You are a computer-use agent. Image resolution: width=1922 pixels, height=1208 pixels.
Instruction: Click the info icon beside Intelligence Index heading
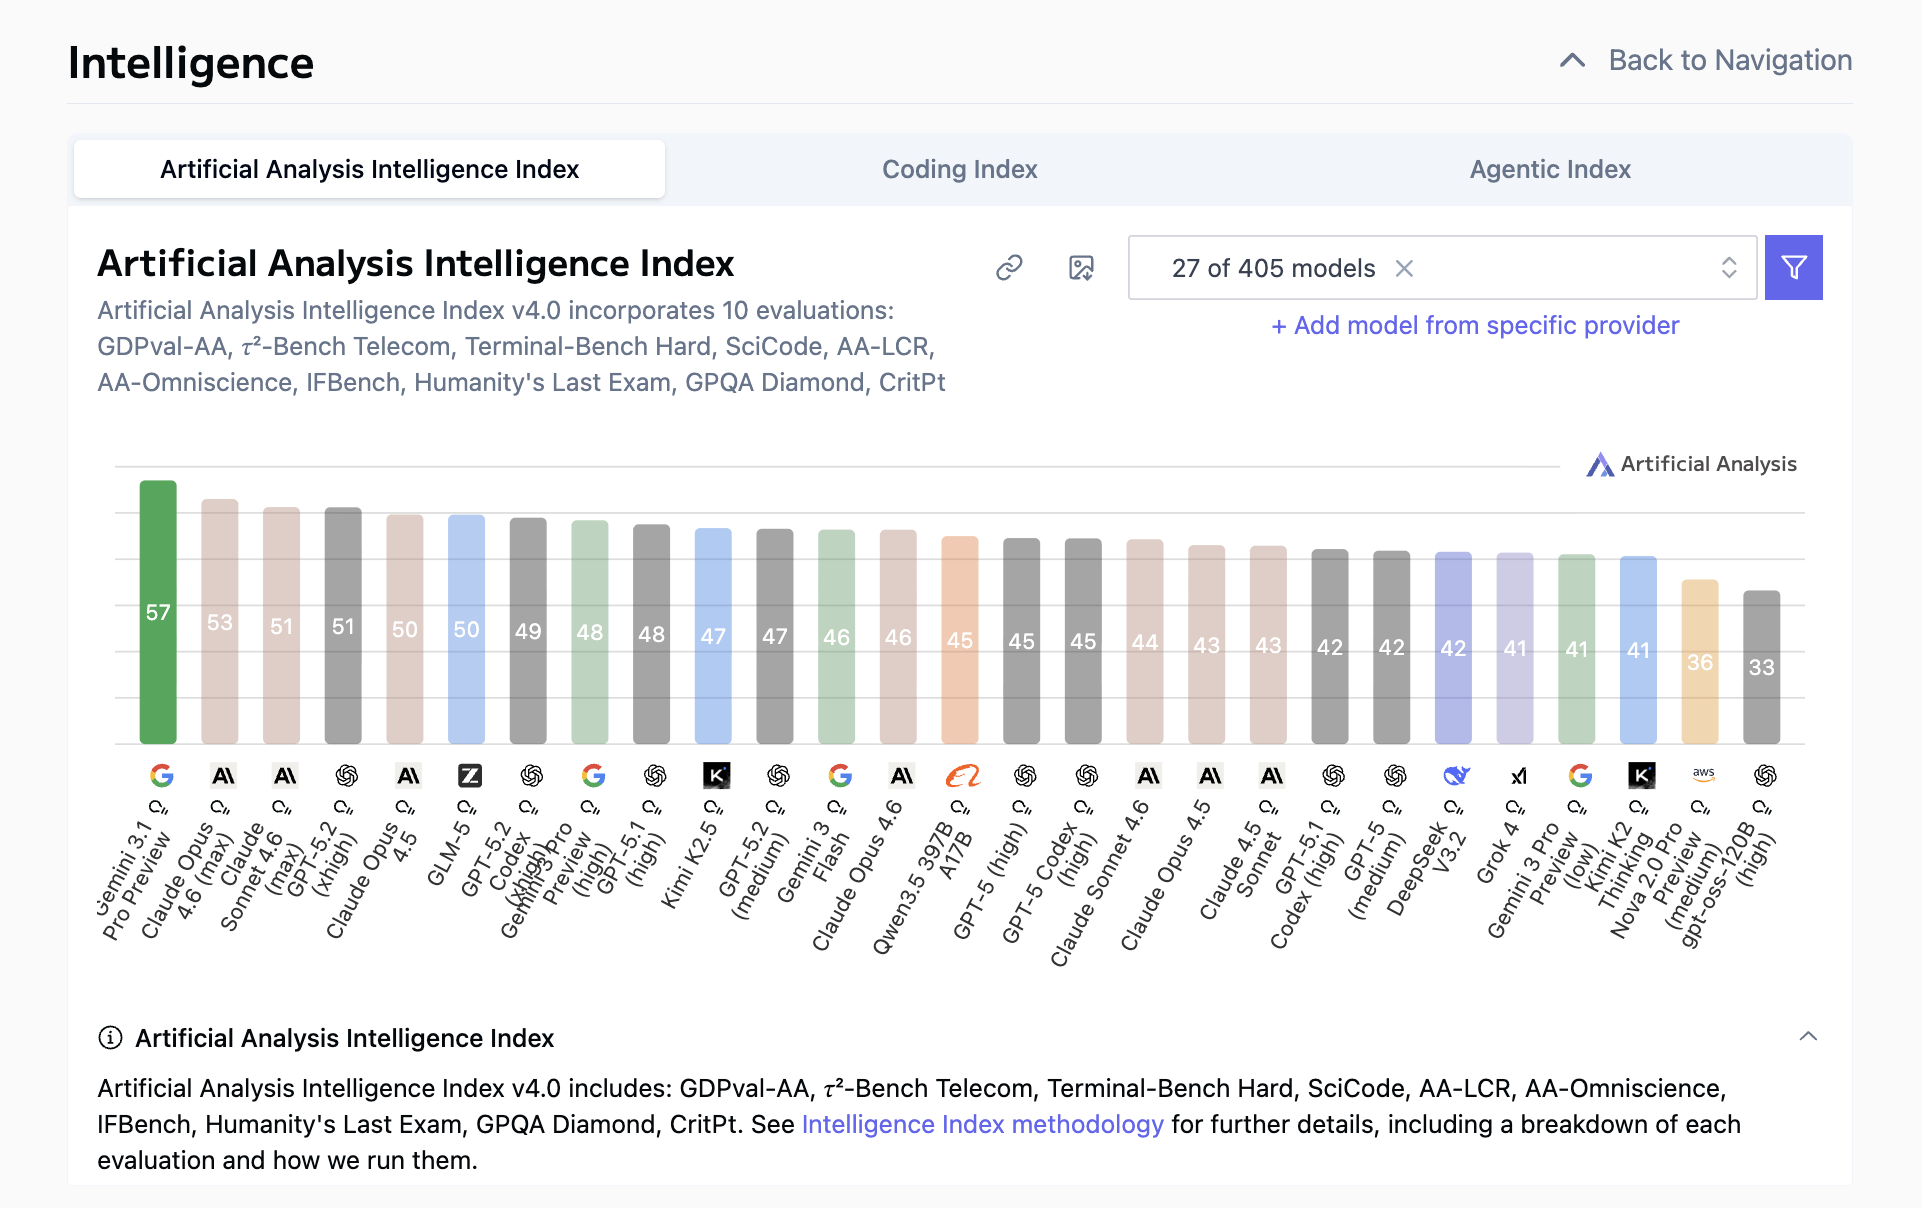110,1038
